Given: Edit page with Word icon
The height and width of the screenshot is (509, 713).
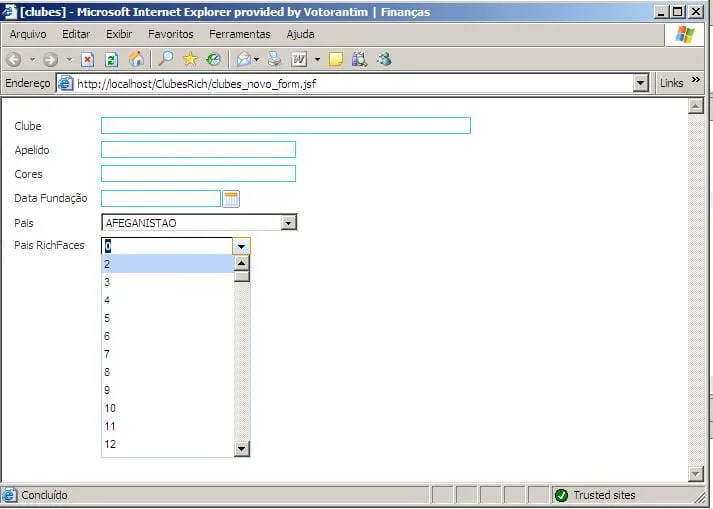Looking at the screenshot, I should click(299, 59).
